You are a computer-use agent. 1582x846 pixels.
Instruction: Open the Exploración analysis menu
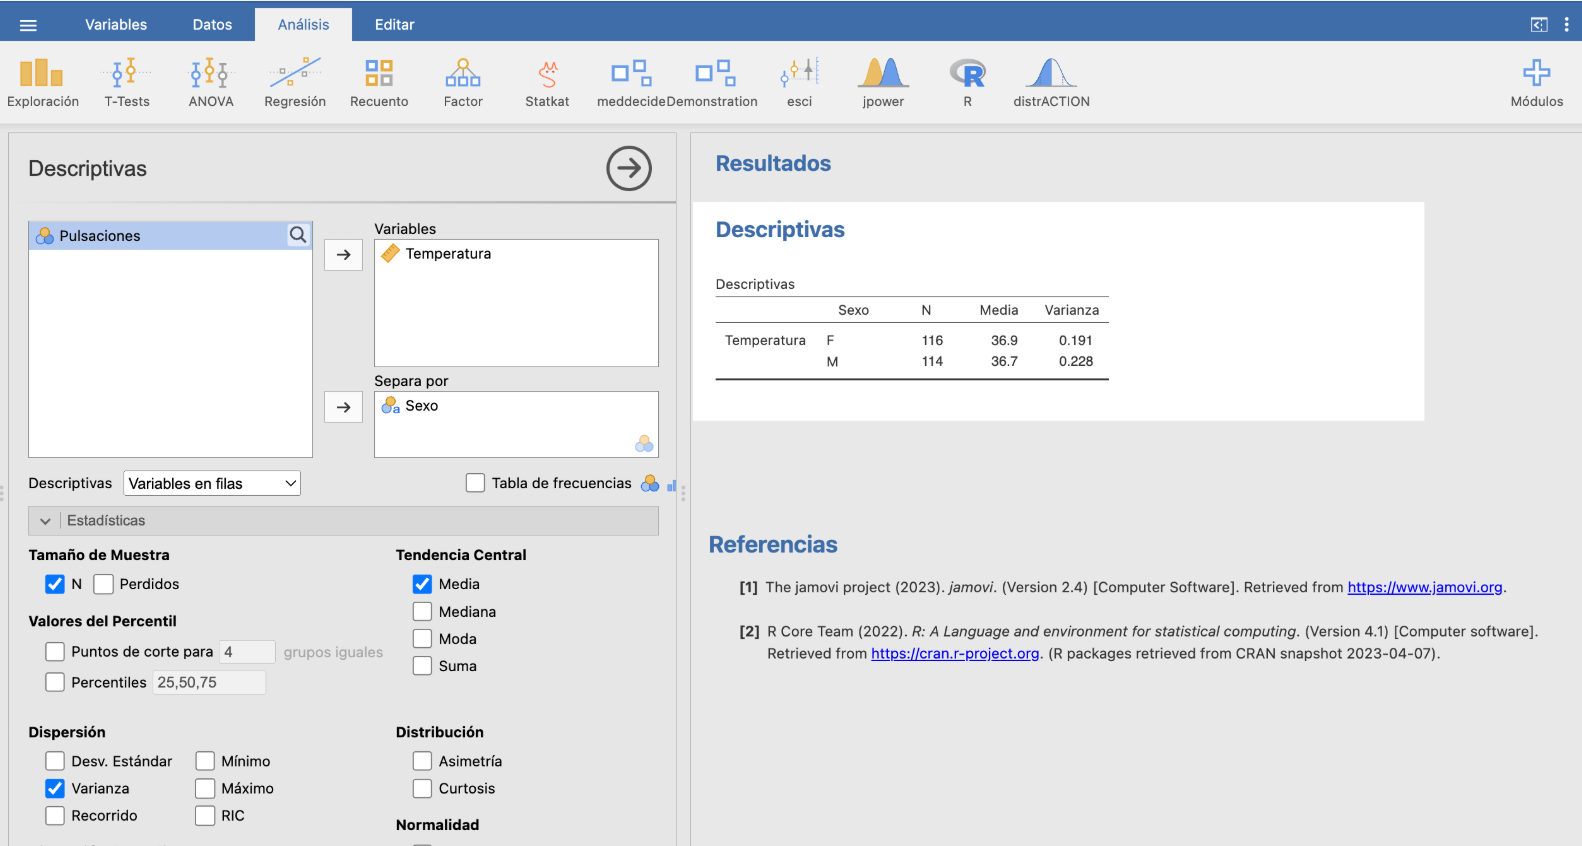42,83
